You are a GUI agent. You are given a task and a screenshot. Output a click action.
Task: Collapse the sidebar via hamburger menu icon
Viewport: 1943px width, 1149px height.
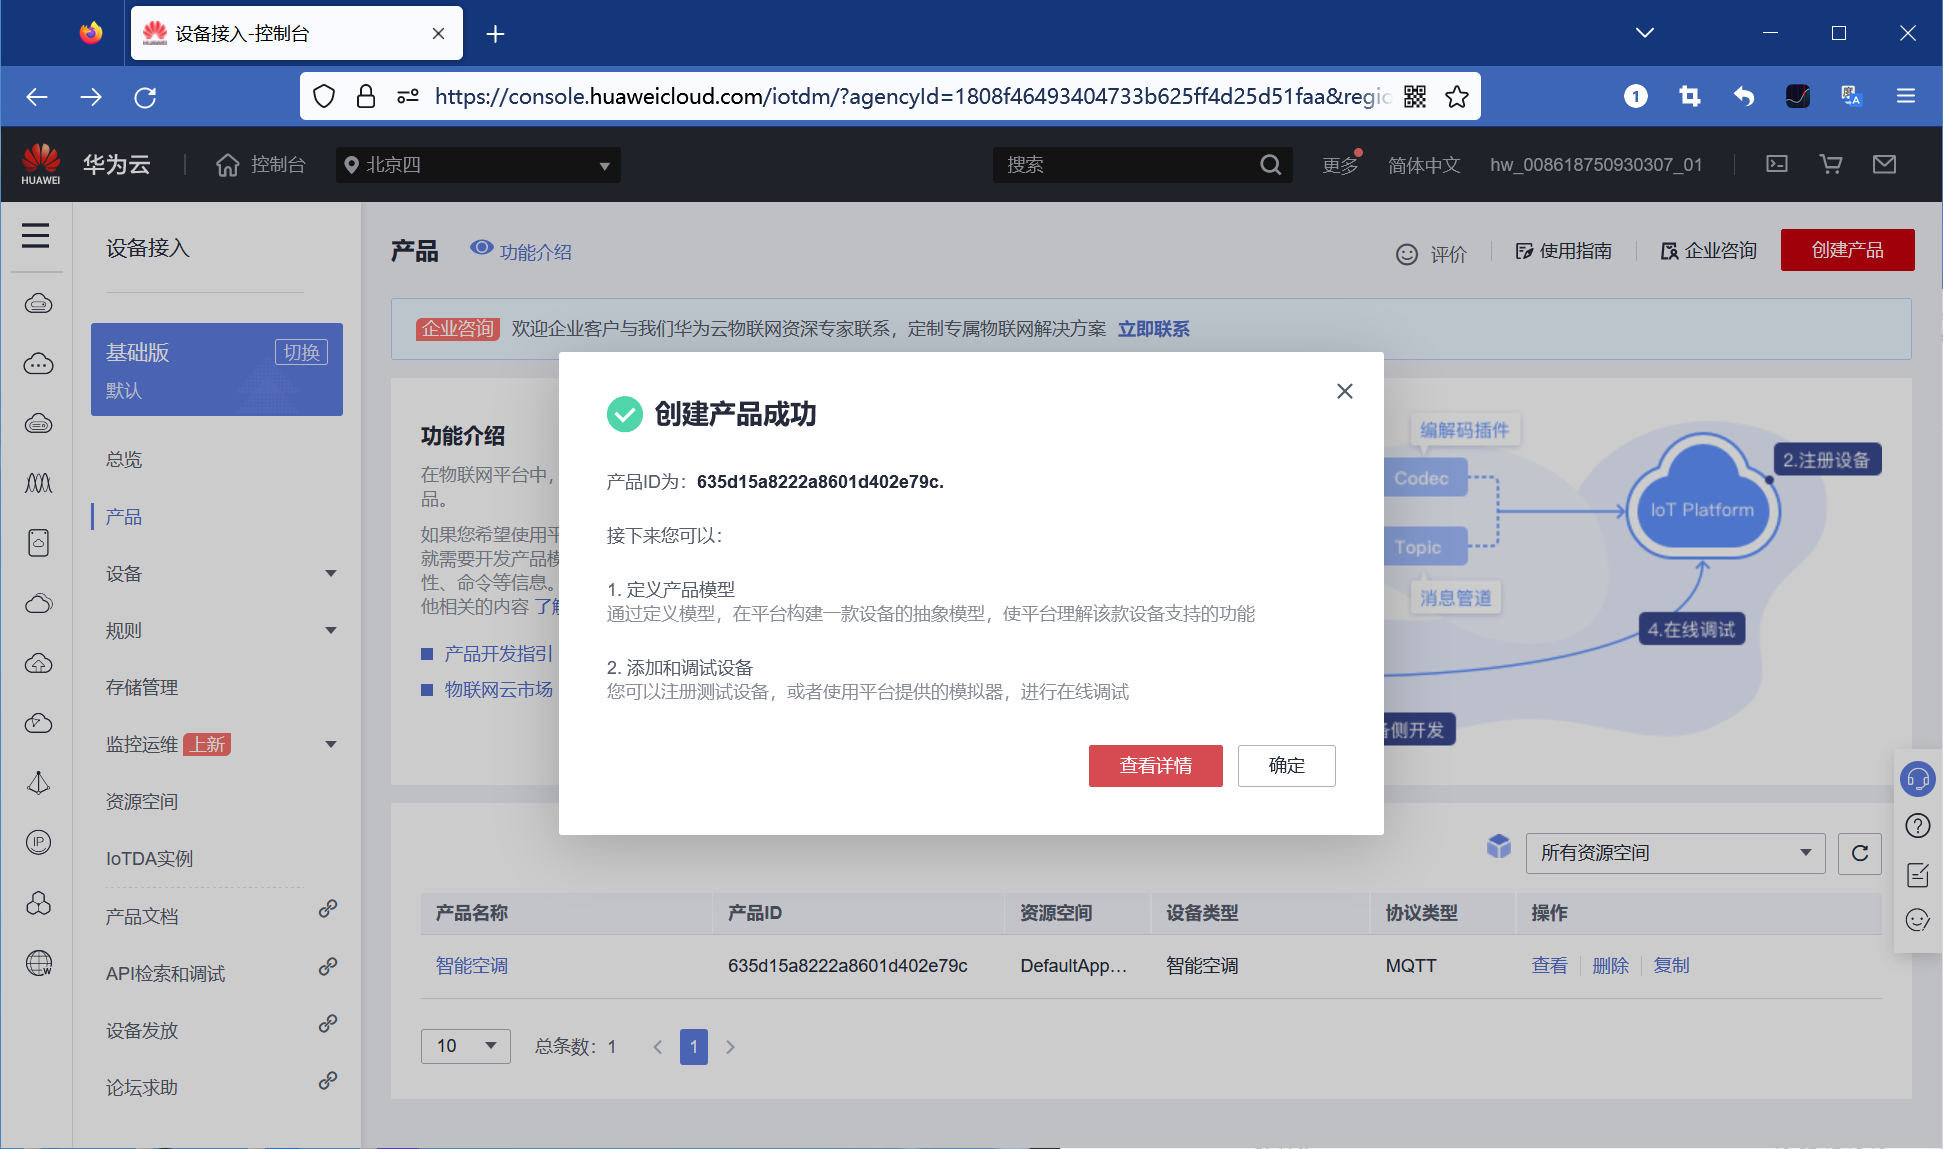point(36,235)
